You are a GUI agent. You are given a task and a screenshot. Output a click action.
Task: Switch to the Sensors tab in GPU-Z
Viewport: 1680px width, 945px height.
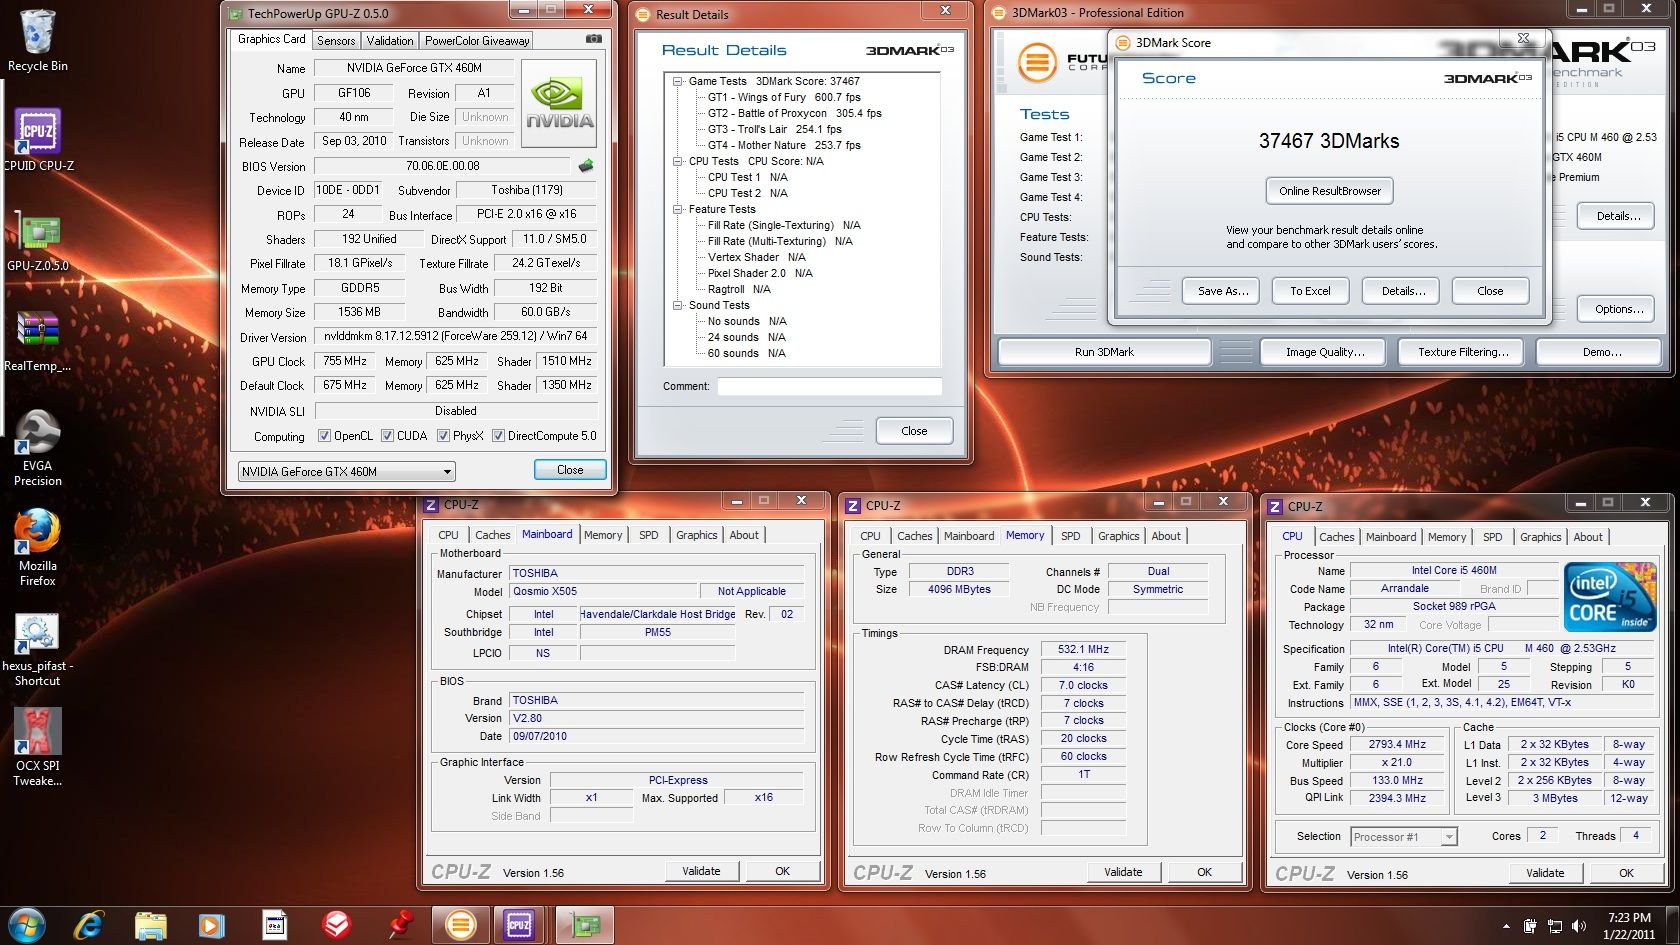click(336, 41)
